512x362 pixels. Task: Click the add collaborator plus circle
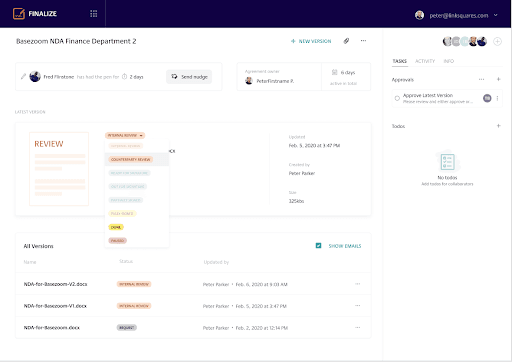pyautogui.click(x=497, y=41)
